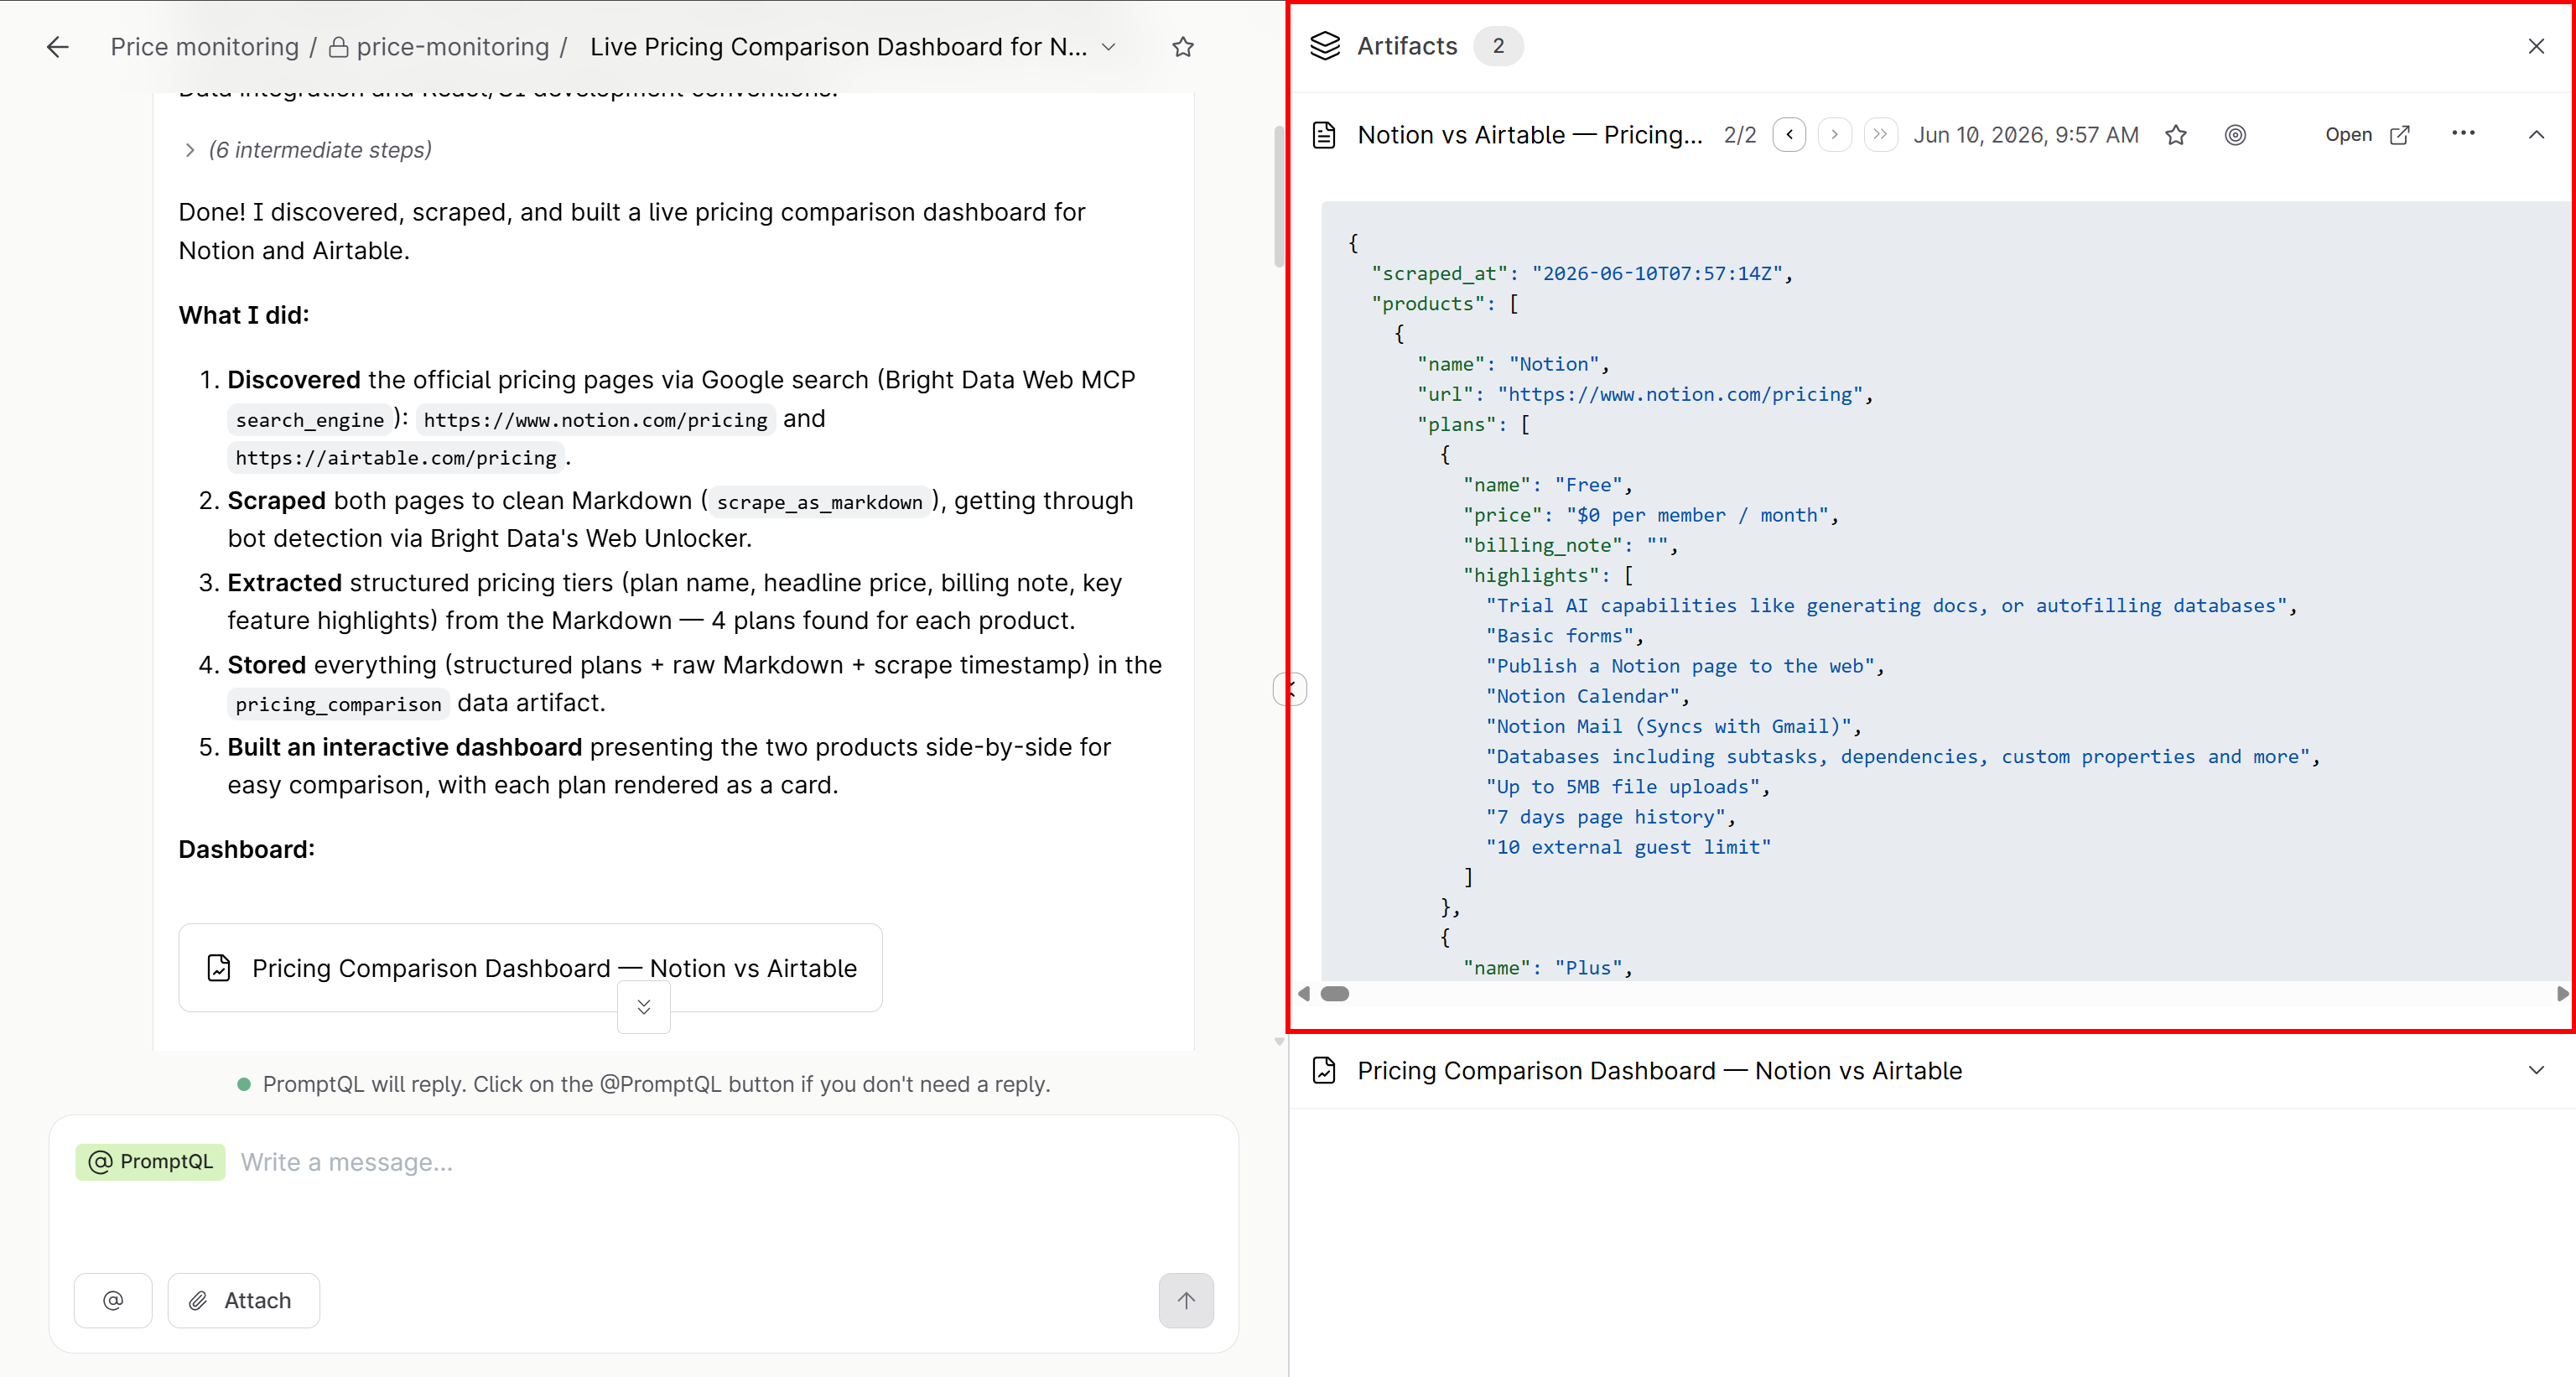The height and width of the screenshot is (1377, 2576).
Task: Click the artifact count badge 2
Action: point(1498,46)
